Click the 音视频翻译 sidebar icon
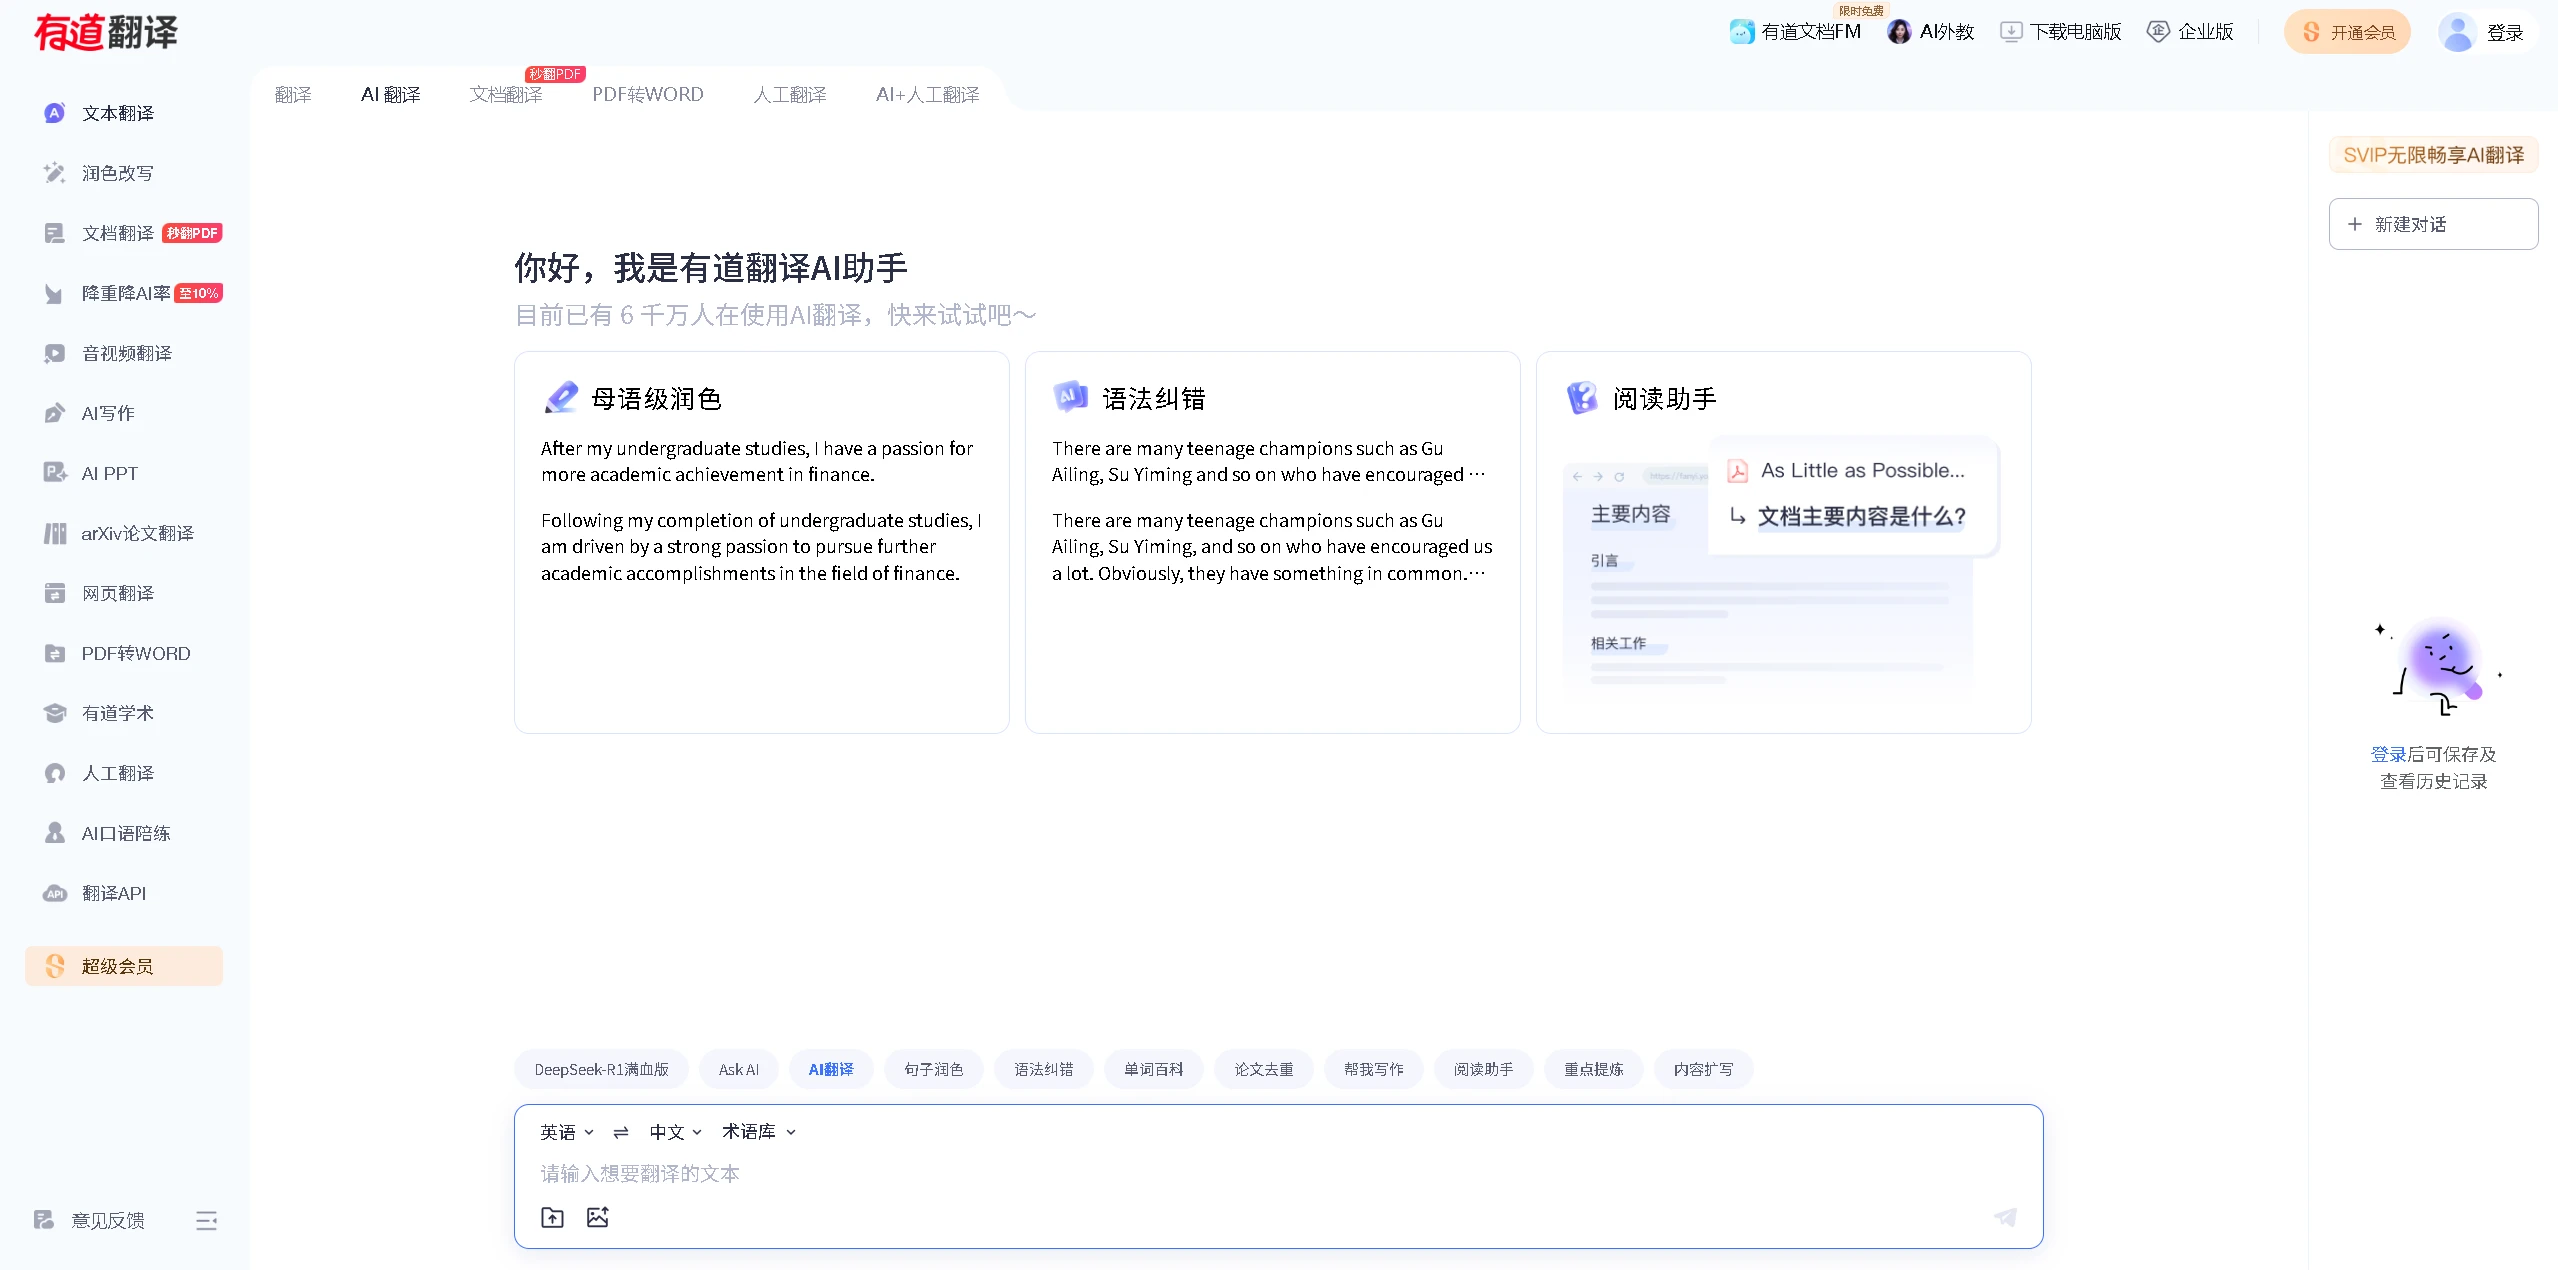This screenshot has height=1270, width=2558. [55, 353]
